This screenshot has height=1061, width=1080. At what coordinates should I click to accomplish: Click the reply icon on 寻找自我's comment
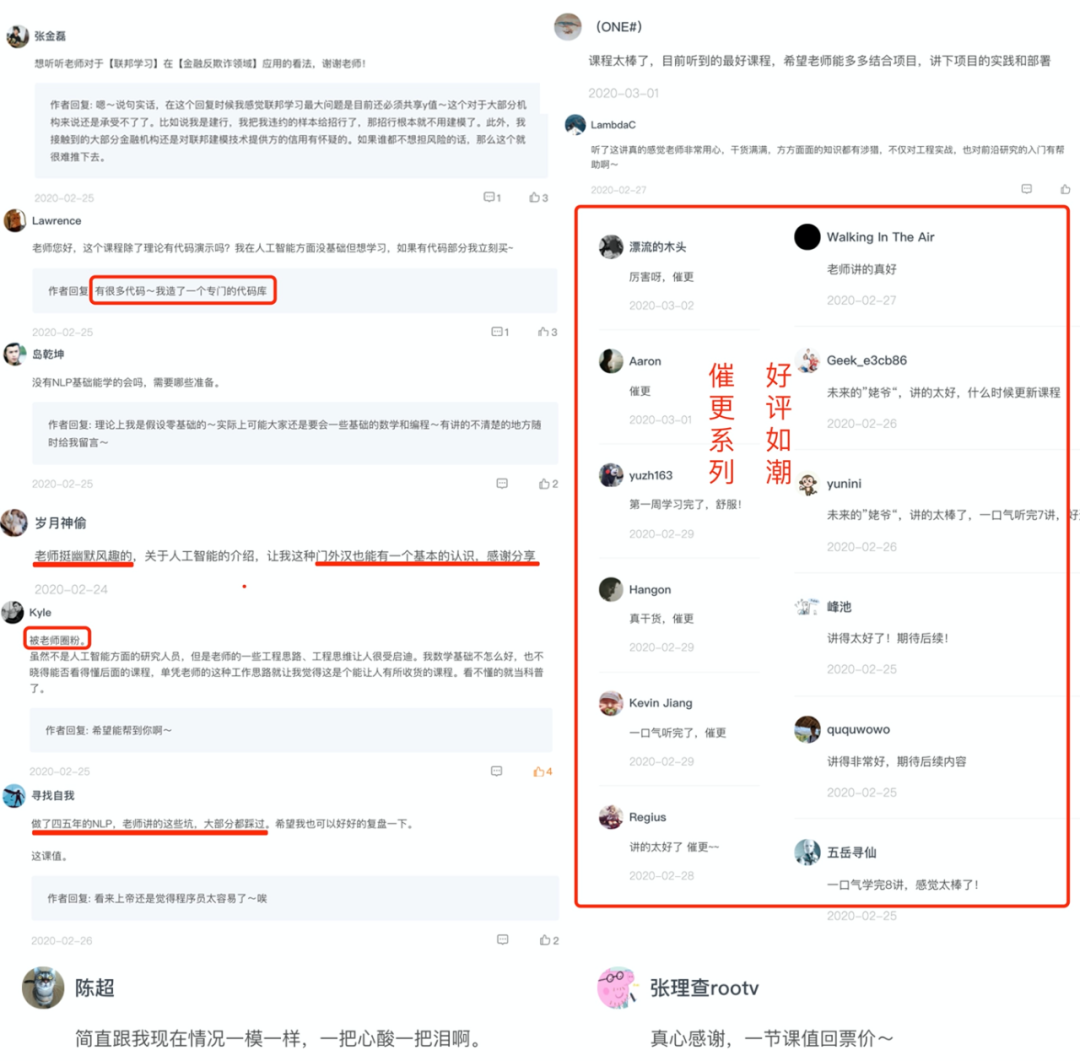pyautogui.click(x=503, y=940)
